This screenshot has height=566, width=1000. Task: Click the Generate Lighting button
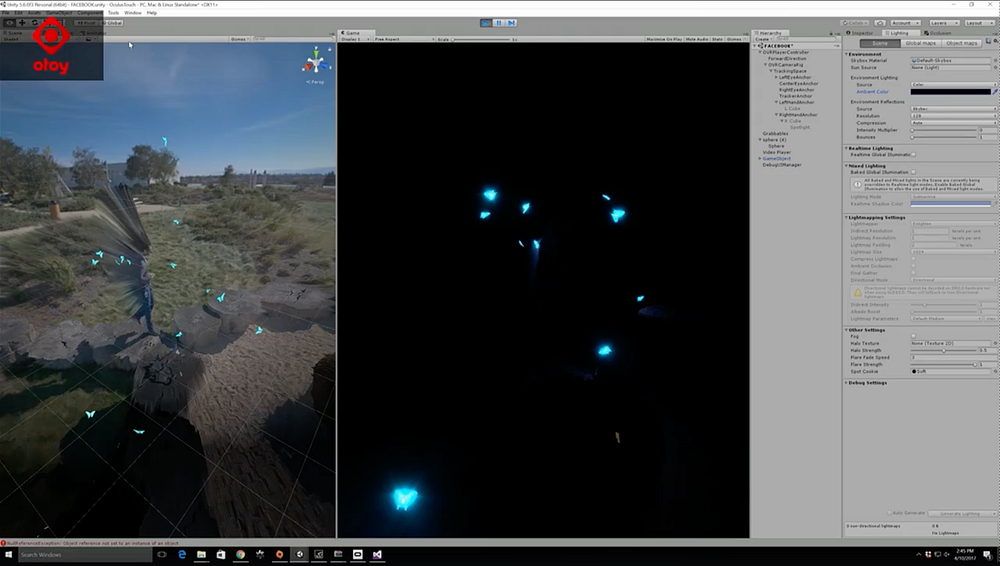962,514
